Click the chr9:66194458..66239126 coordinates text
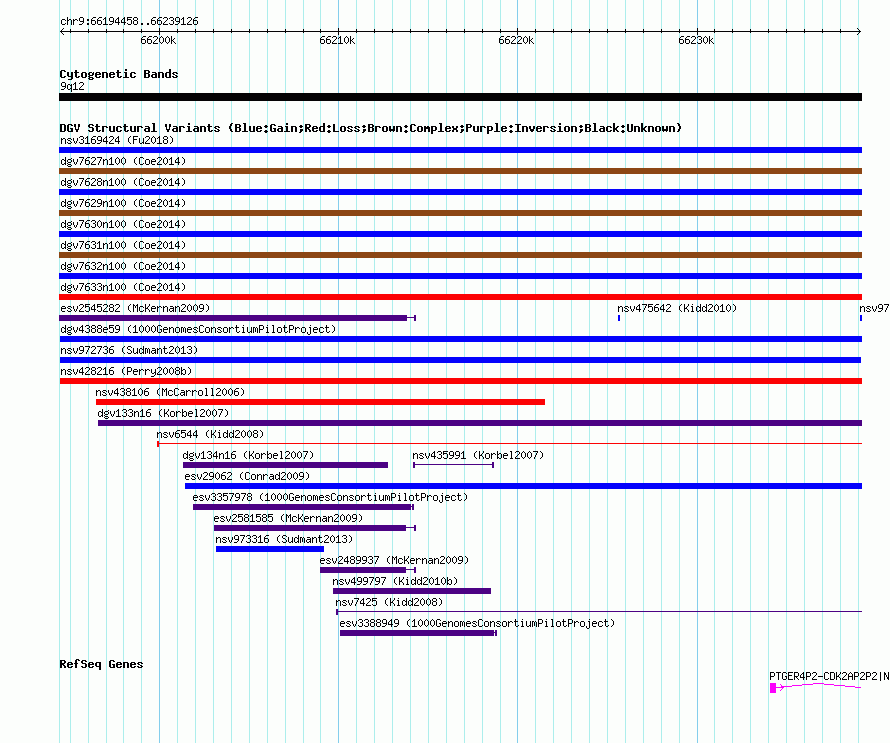The height and width of the screenshot is (743, 890). 129,22
